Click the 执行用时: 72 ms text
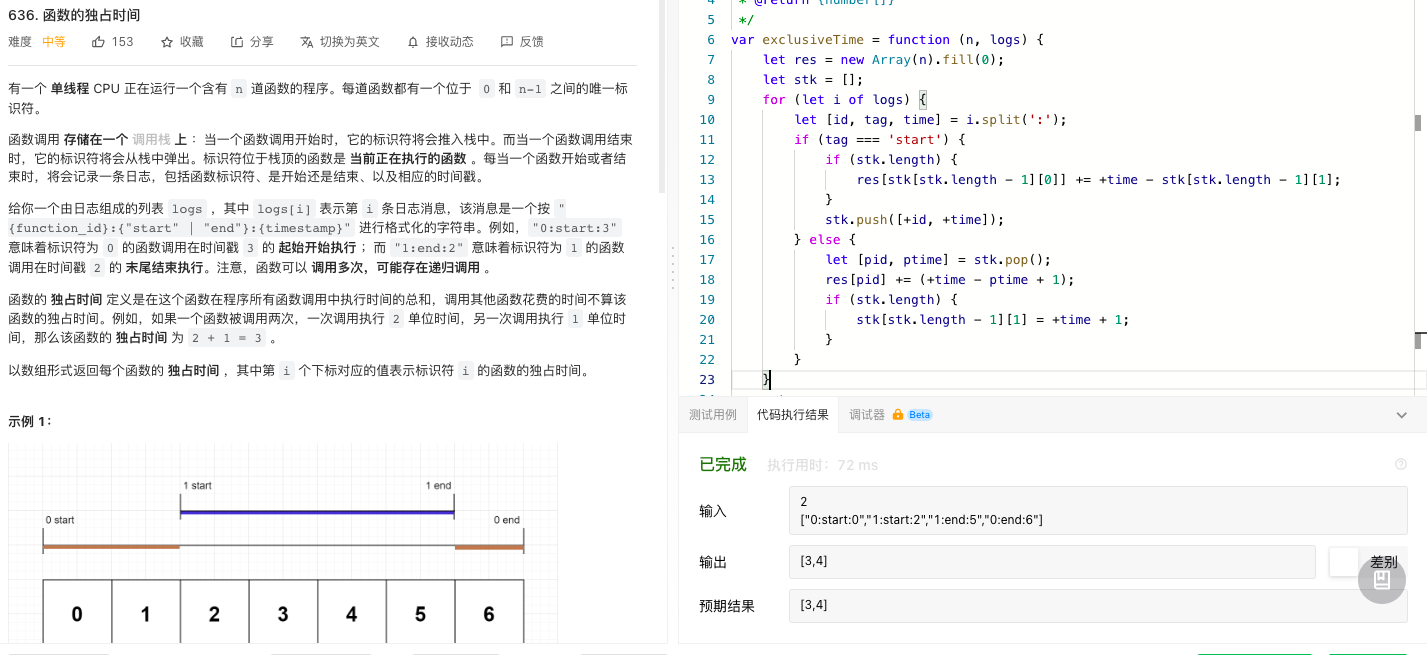The image size is (1427, 655). tap(822, 465)
